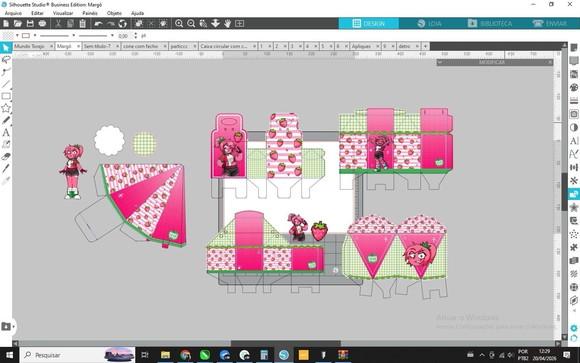Activate the Pan hand tool

pyautogui.click(x=227, y=23)
